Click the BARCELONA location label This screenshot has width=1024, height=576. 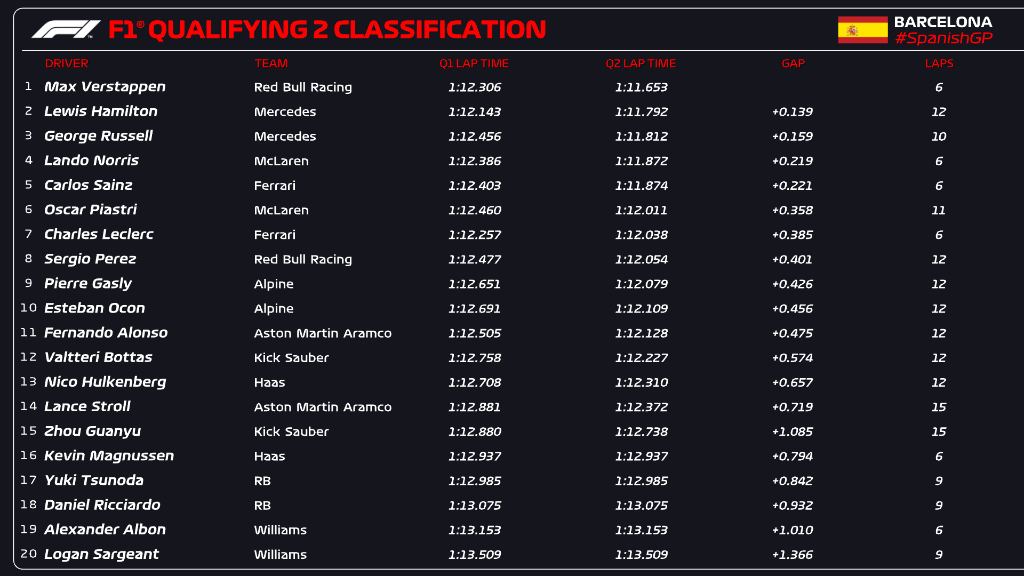[942, 22]
